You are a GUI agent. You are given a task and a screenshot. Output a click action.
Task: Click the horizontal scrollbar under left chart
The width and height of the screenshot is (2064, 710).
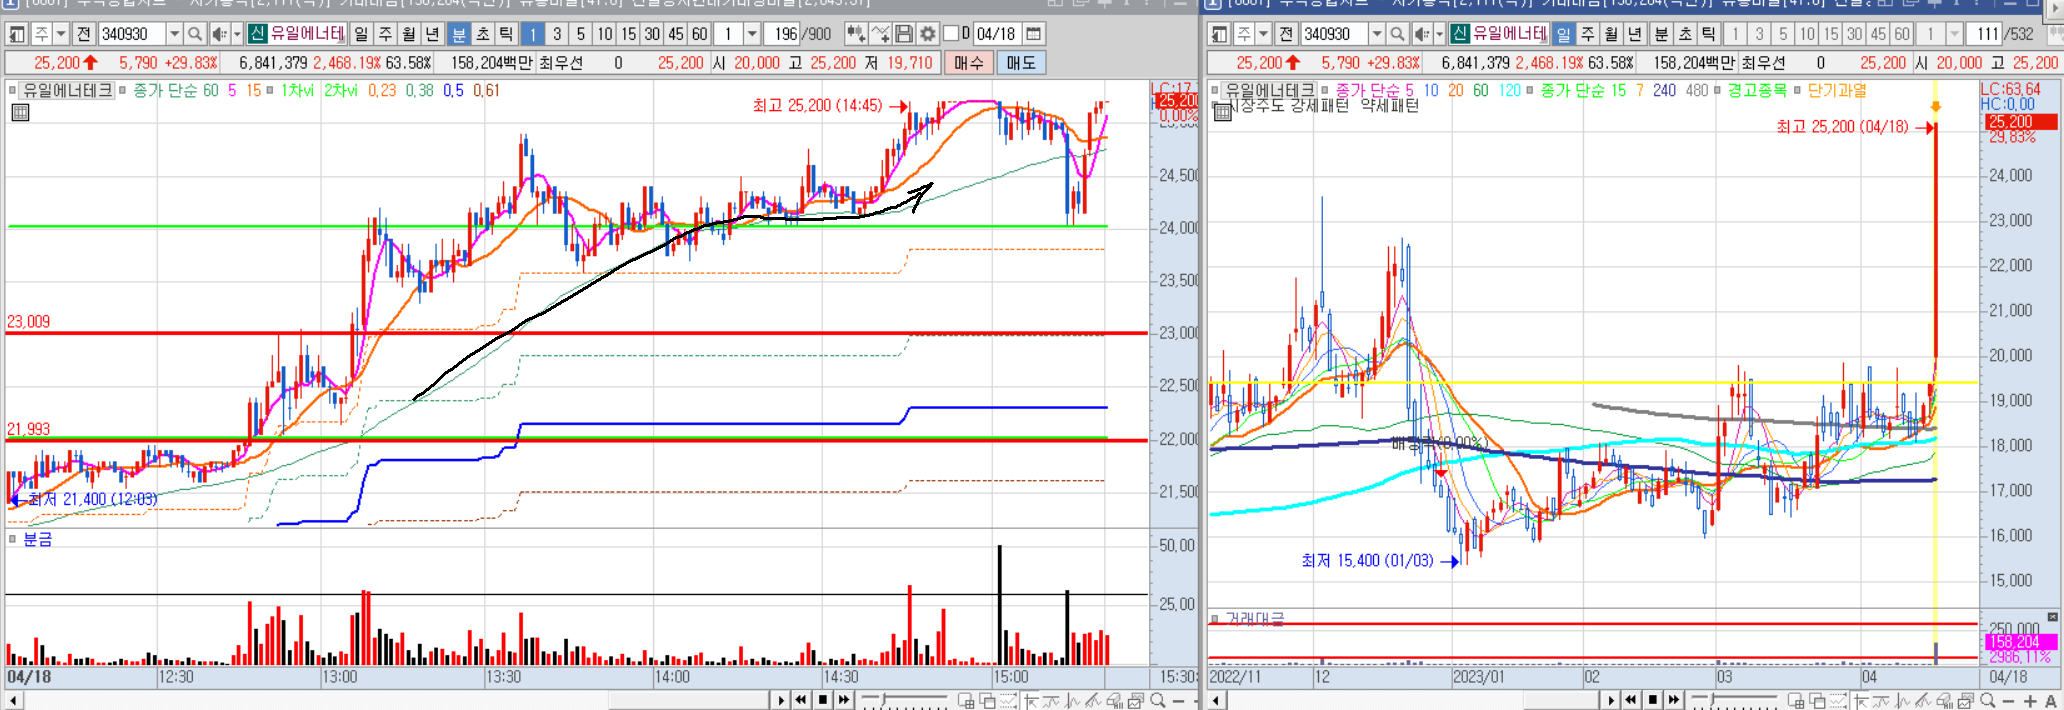coord(690,700)
